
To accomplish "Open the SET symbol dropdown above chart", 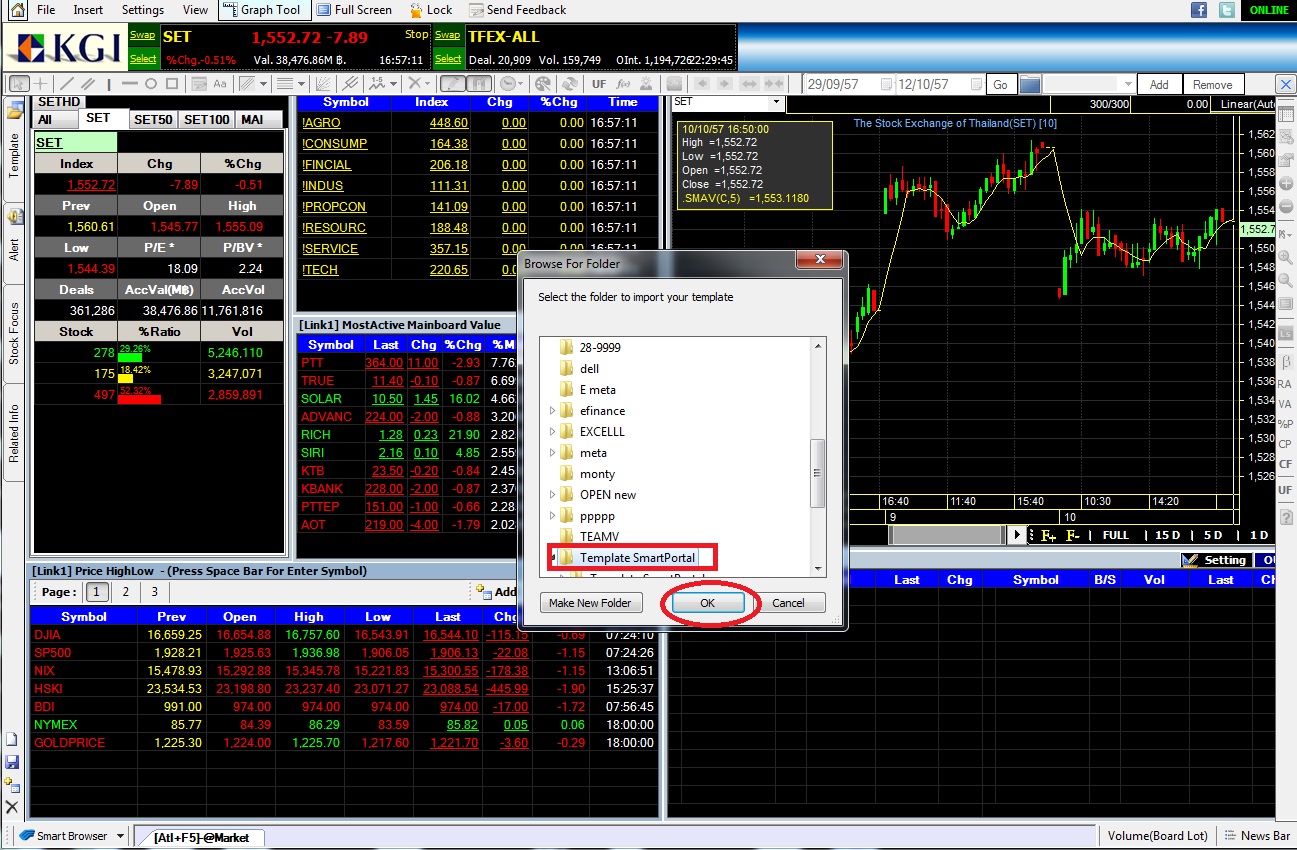I will coord(776,102).
